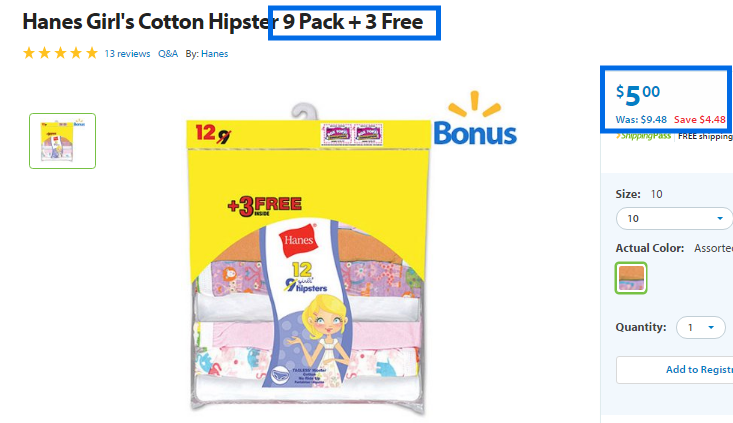Select the product thumbnail image
Screen dimensions: 733x423
coord(63,141)
